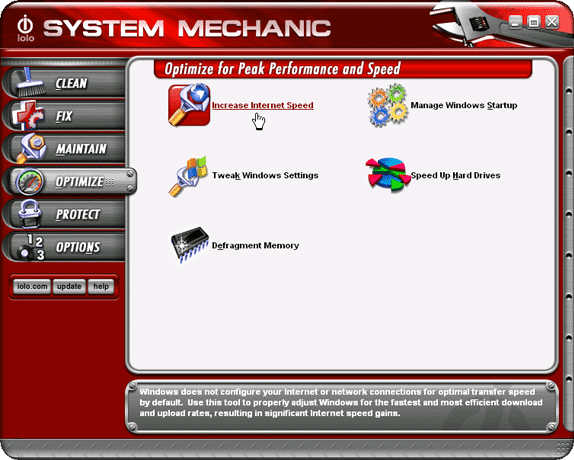Close the System Mechanic window
The image size is (574, 460).
point(552,22)
